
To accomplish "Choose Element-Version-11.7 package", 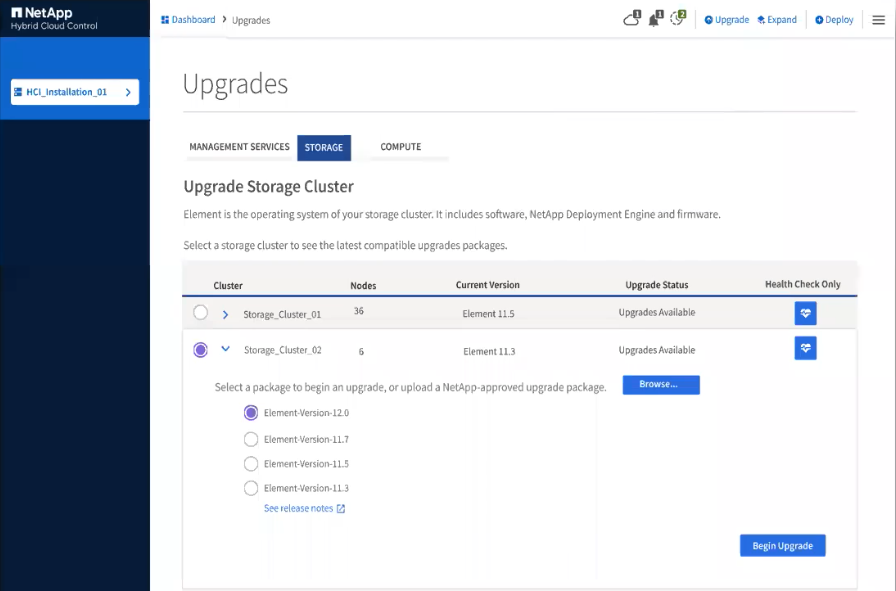I will coord(251,439).
